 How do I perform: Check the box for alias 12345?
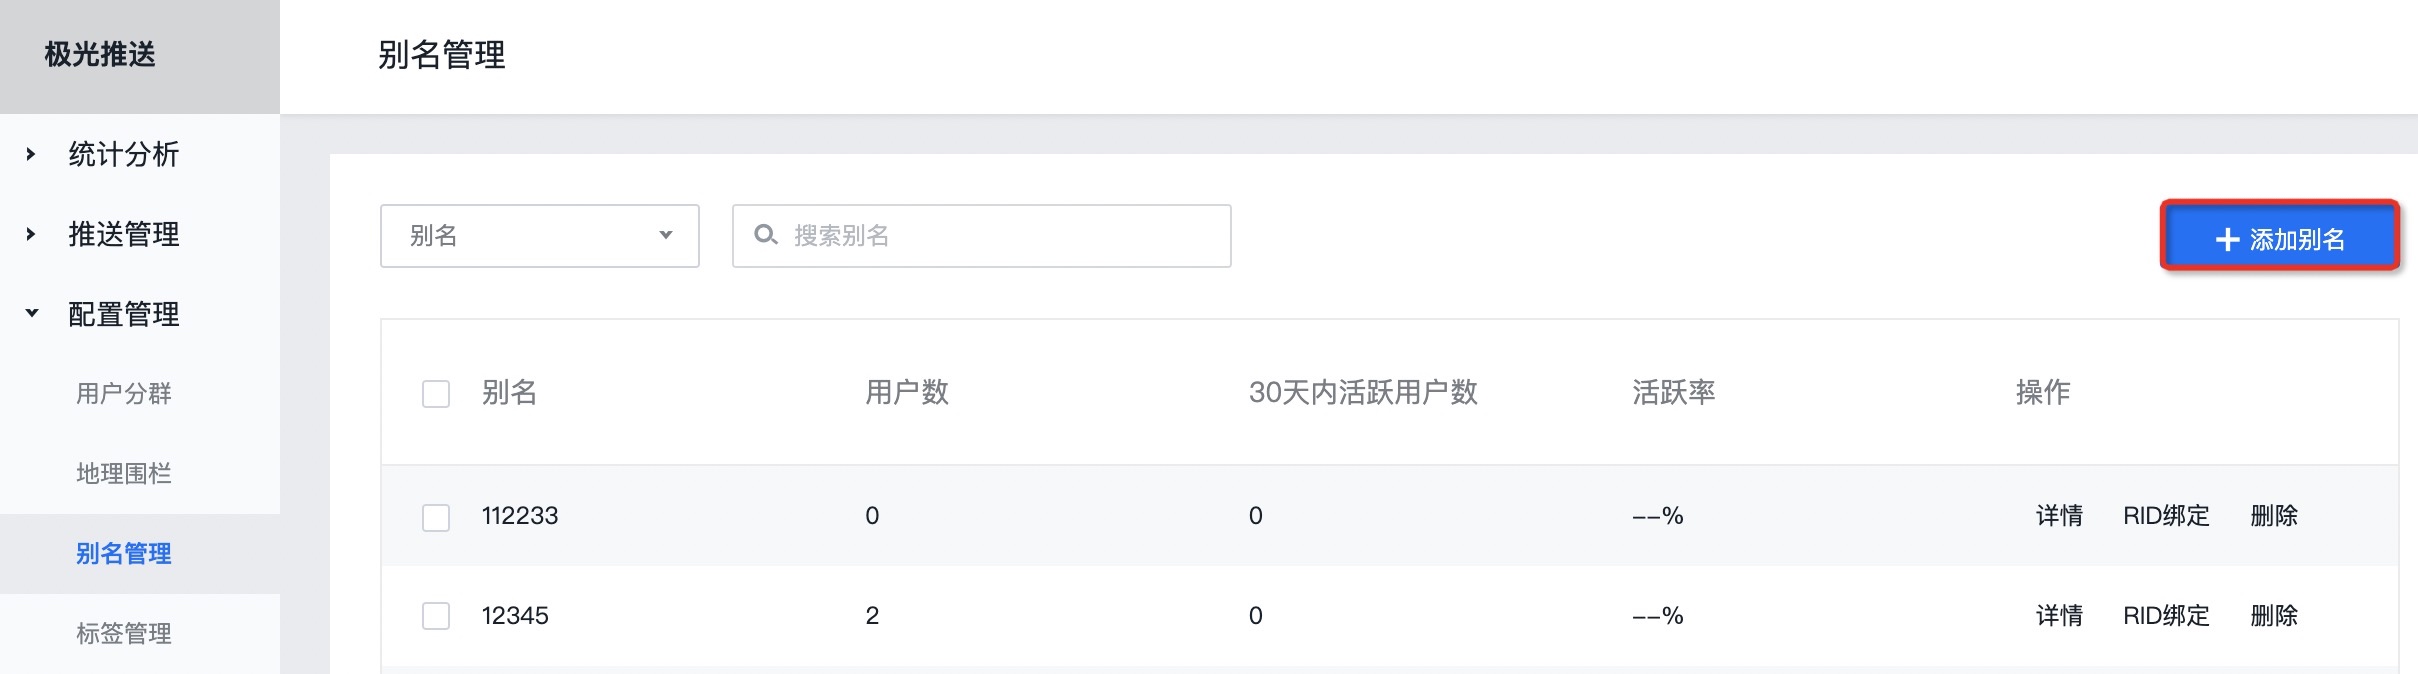coord(436,616)
